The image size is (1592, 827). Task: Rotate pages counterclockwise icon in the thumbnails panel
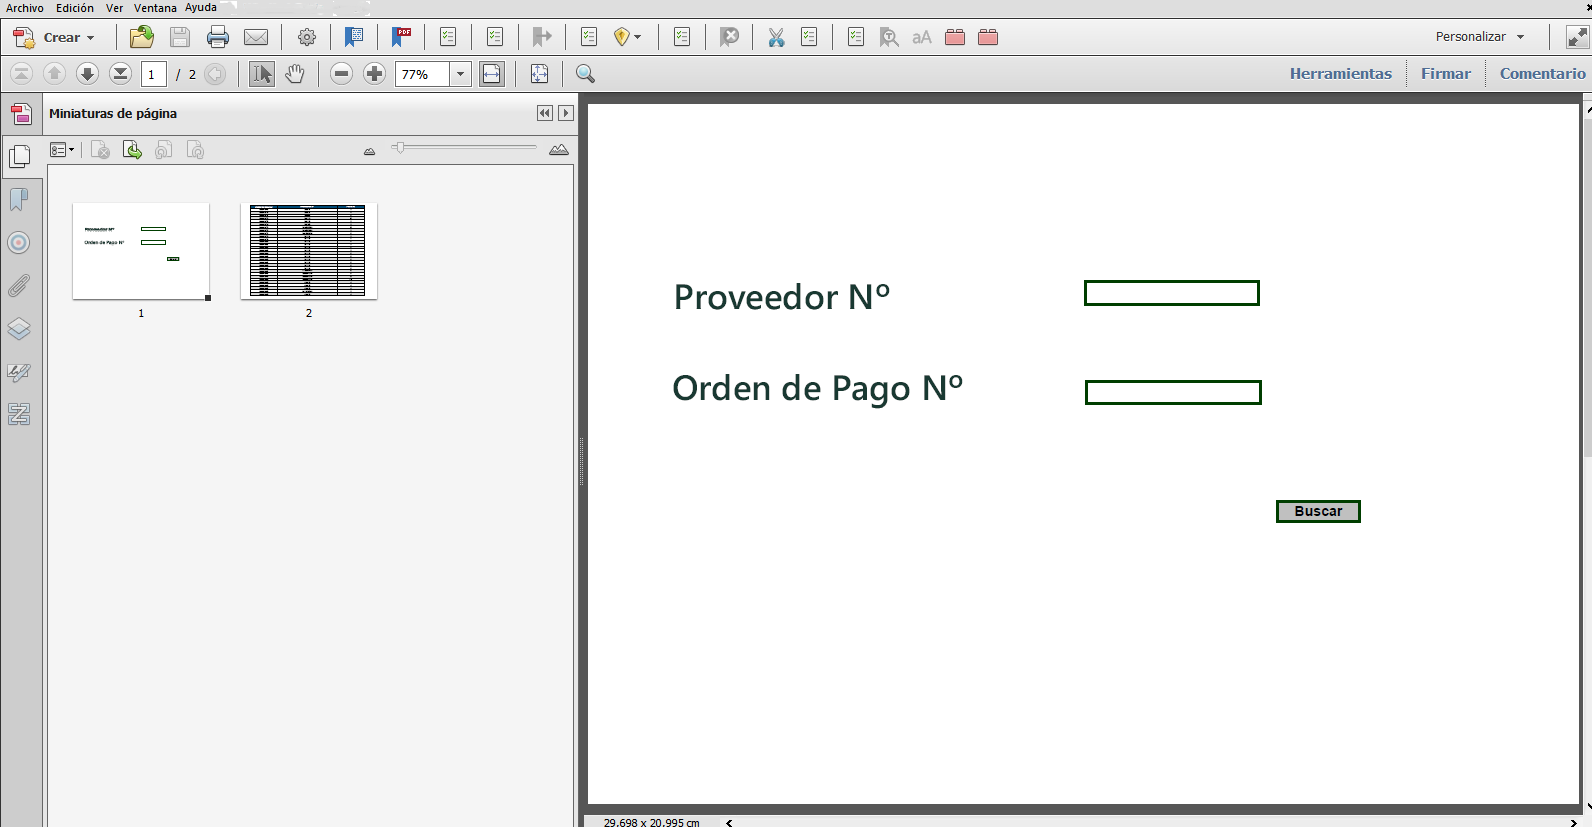[164, 150]
